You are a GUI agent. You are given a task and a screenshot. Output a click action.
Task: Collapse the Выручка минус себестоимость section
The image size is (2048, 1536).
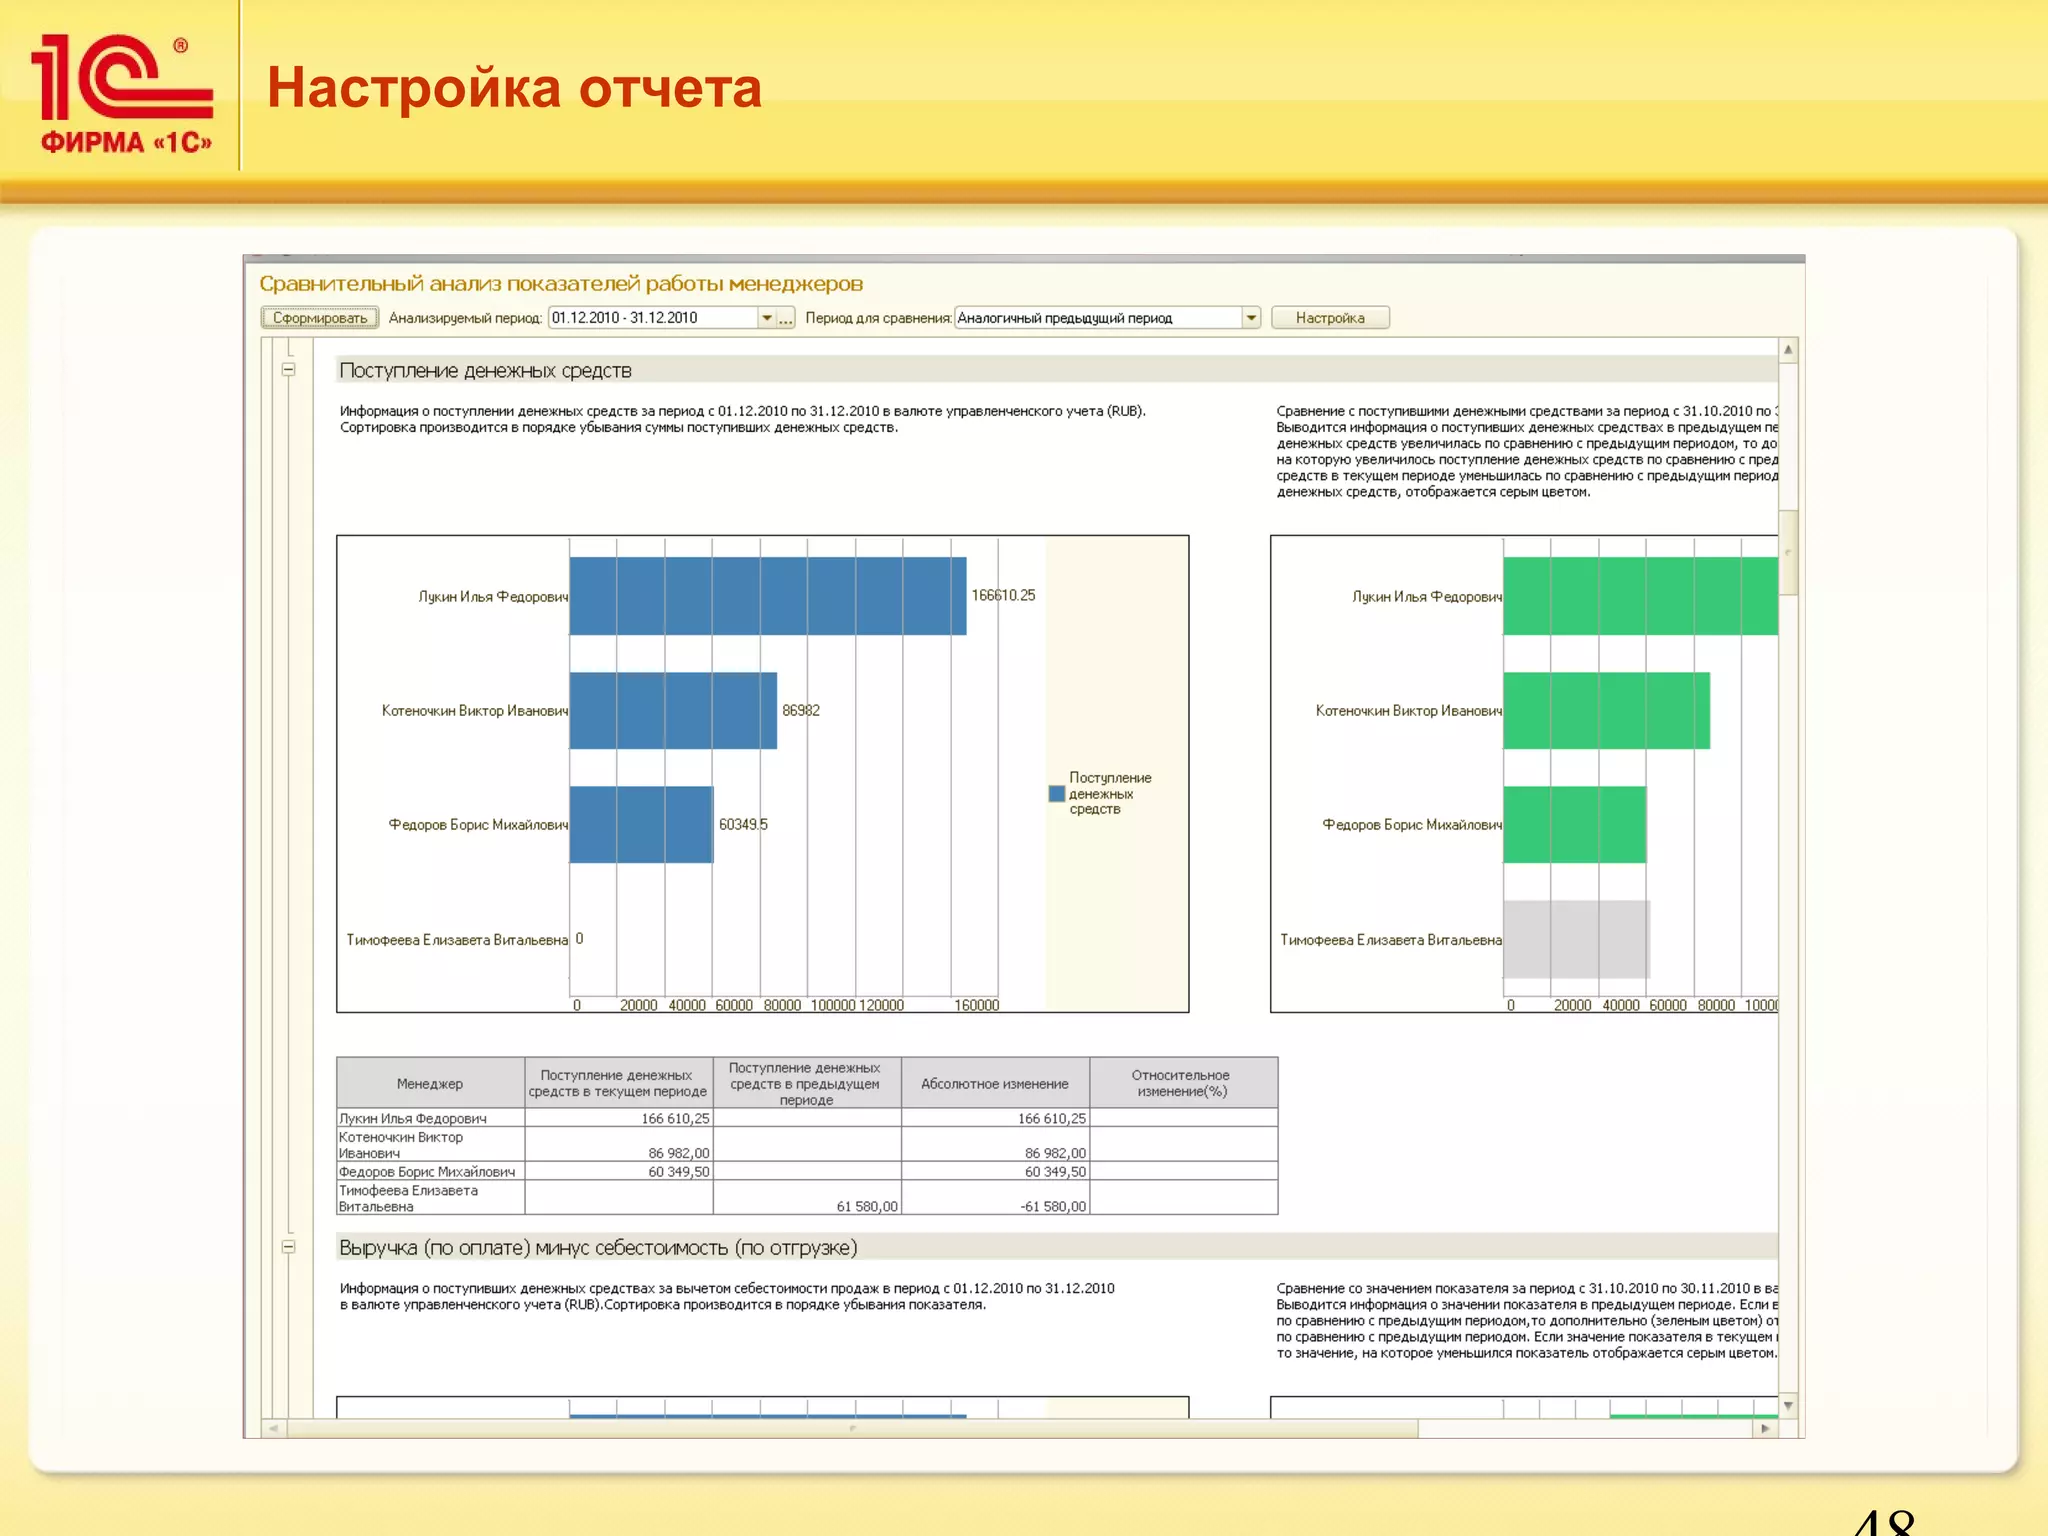(289, 1247)
